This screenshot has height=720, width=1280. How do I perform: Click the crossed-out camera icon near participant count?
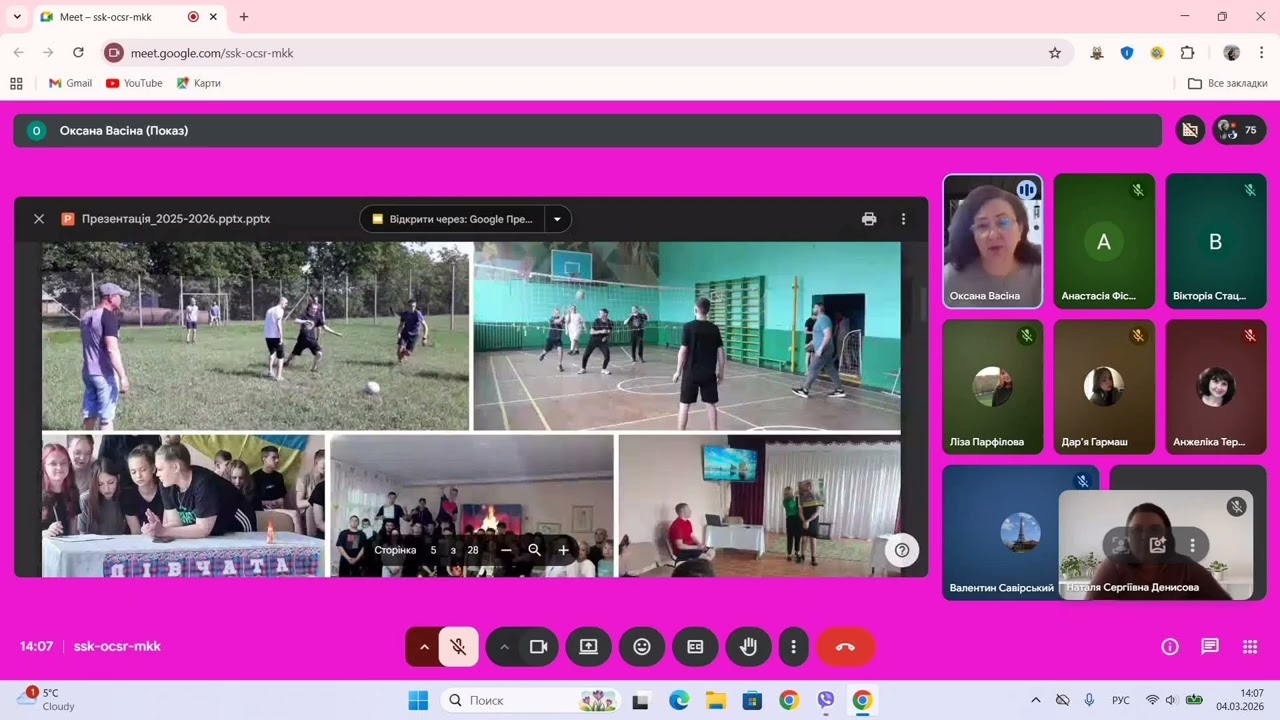tap(1190, 130)
